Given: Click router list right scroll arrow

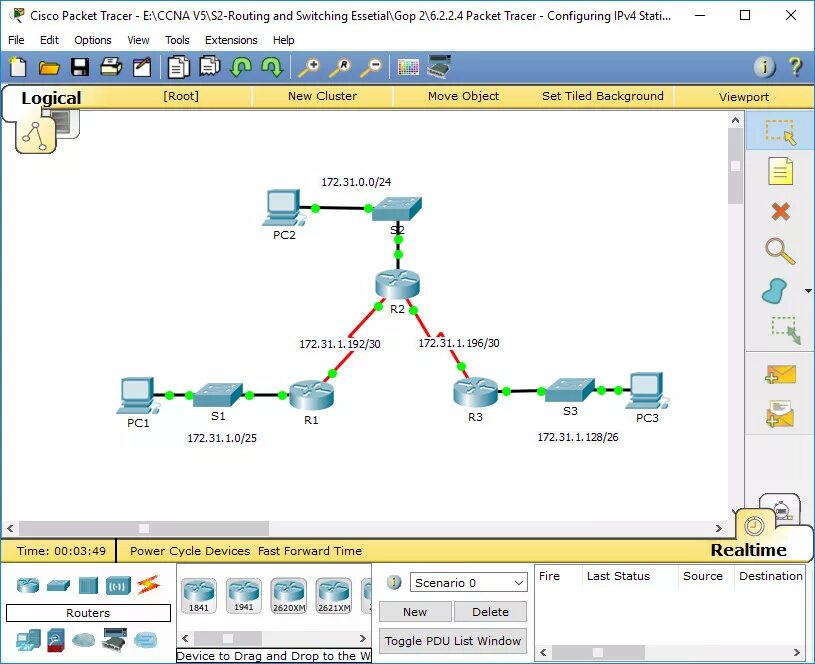Looking at the screenshot, I should (x=363, y=638).
